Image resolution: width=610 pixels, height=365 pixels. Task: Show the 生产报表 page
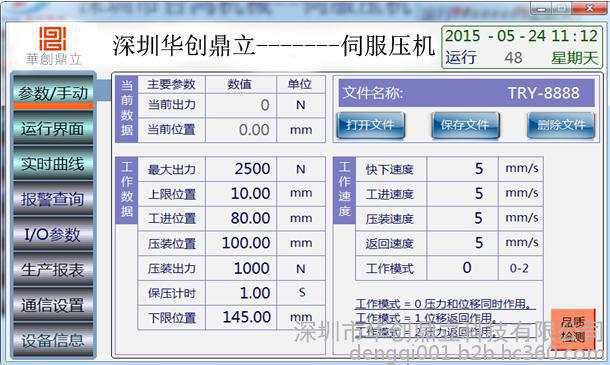pos(53,270)
